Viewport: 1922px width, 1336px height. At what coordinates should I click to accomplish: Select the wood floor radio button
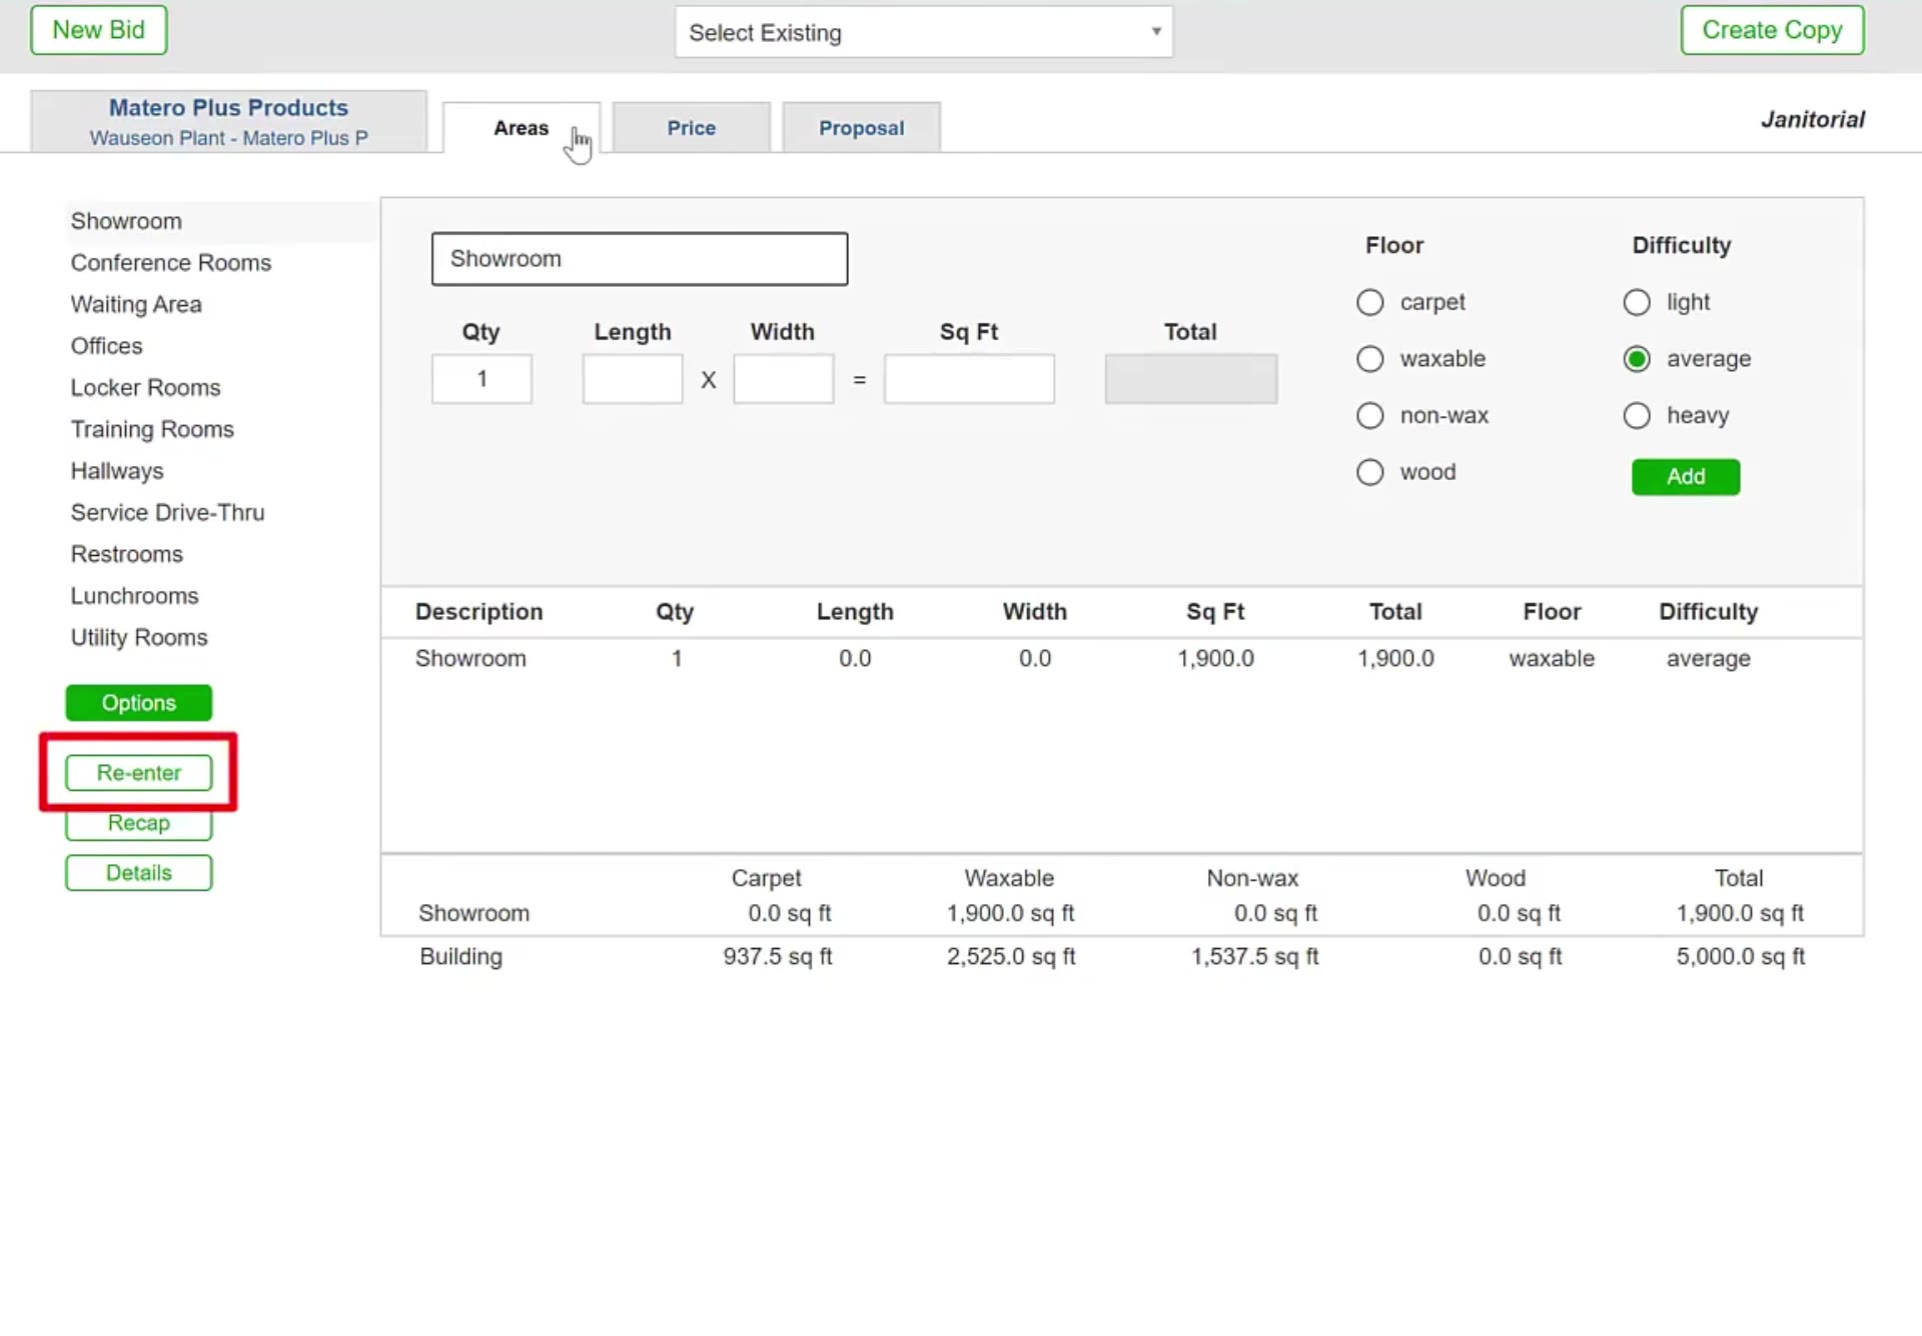click(1370, 472)
